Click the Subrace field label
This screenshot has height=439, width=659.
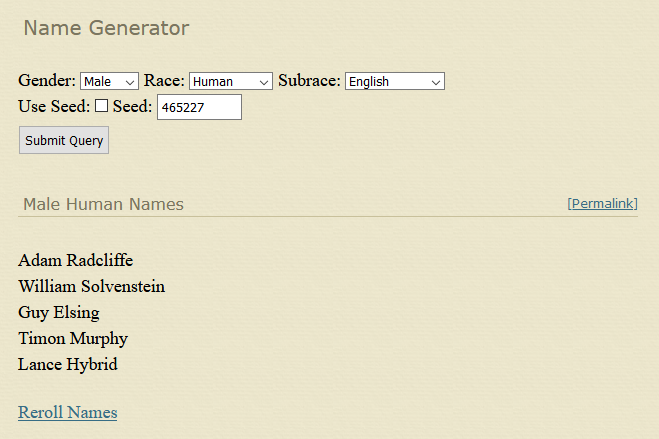pyautogui.click(x=309, y=81)
